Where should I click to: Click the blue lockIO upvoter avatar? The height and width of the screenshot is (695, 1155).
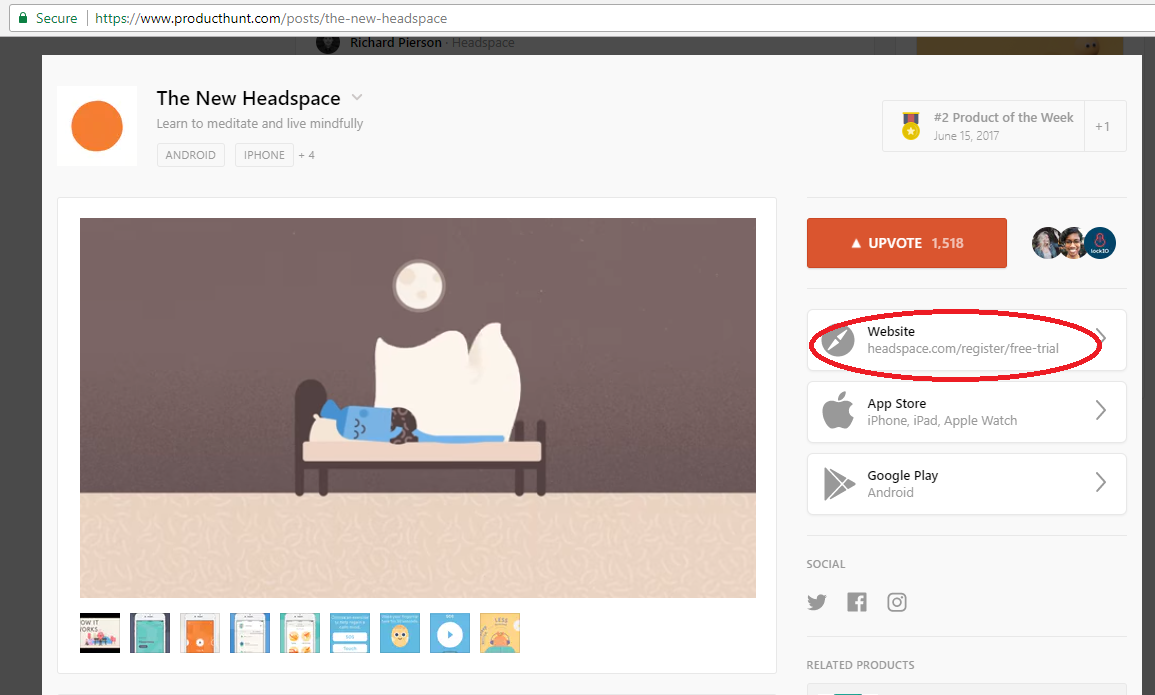(x=1100, y=243)
